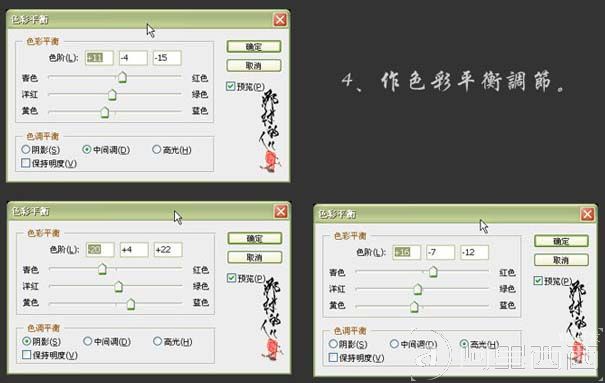Close the 色彩平衡 dialog with 阴影 selected
The image size is (605, 383).
[281, 211]
